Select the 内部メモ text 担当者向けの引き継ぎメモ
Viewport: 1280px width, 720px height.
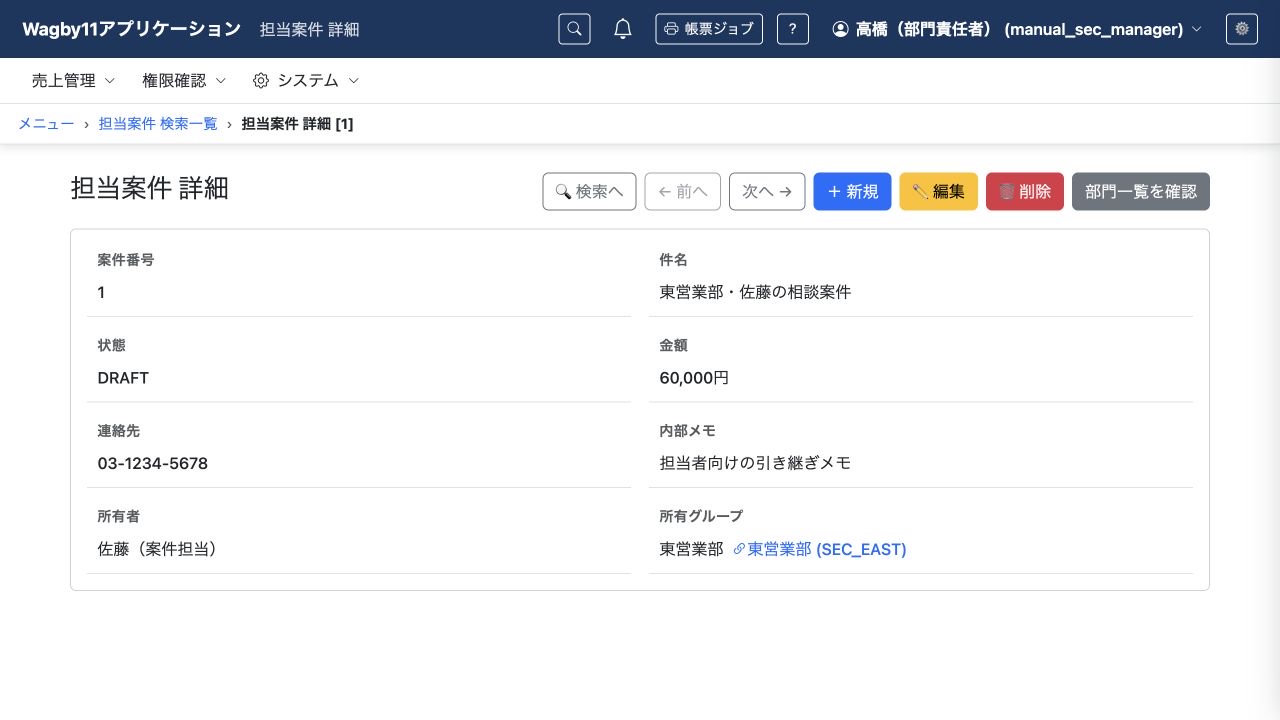(755, 463)
